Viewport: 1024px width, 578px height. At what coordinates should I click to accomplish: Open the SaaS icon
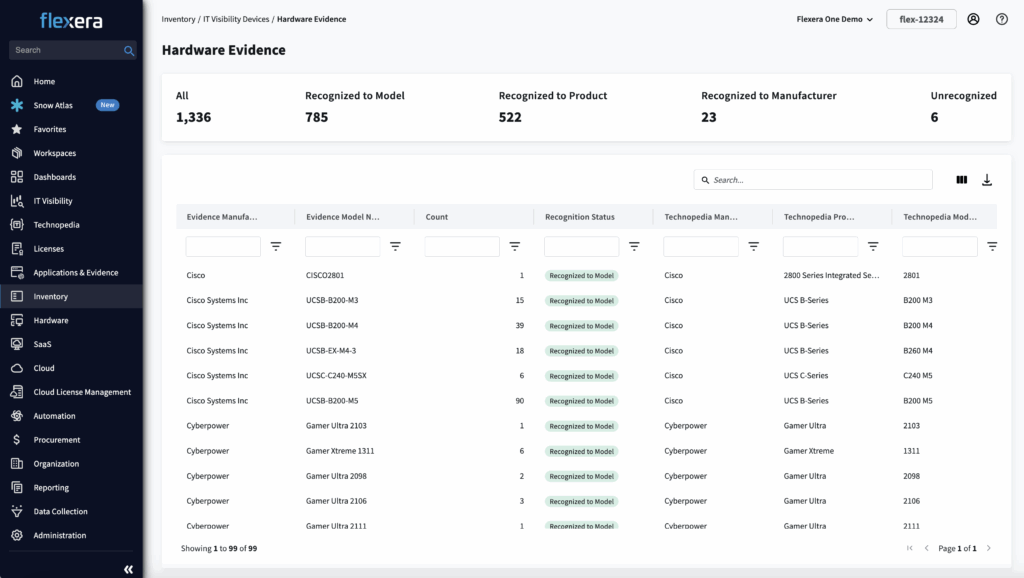[x=17, y=344]
